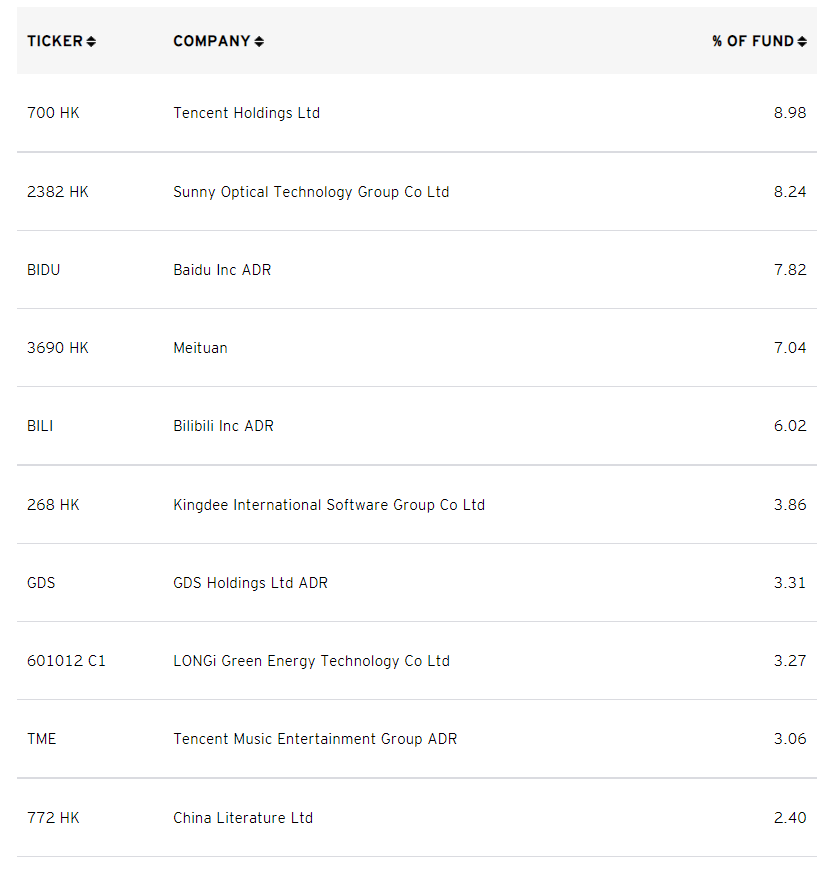Sort the table by the TICKER header
The width and height of the screenshot is (839, 883).
click(x=55, y=42)
